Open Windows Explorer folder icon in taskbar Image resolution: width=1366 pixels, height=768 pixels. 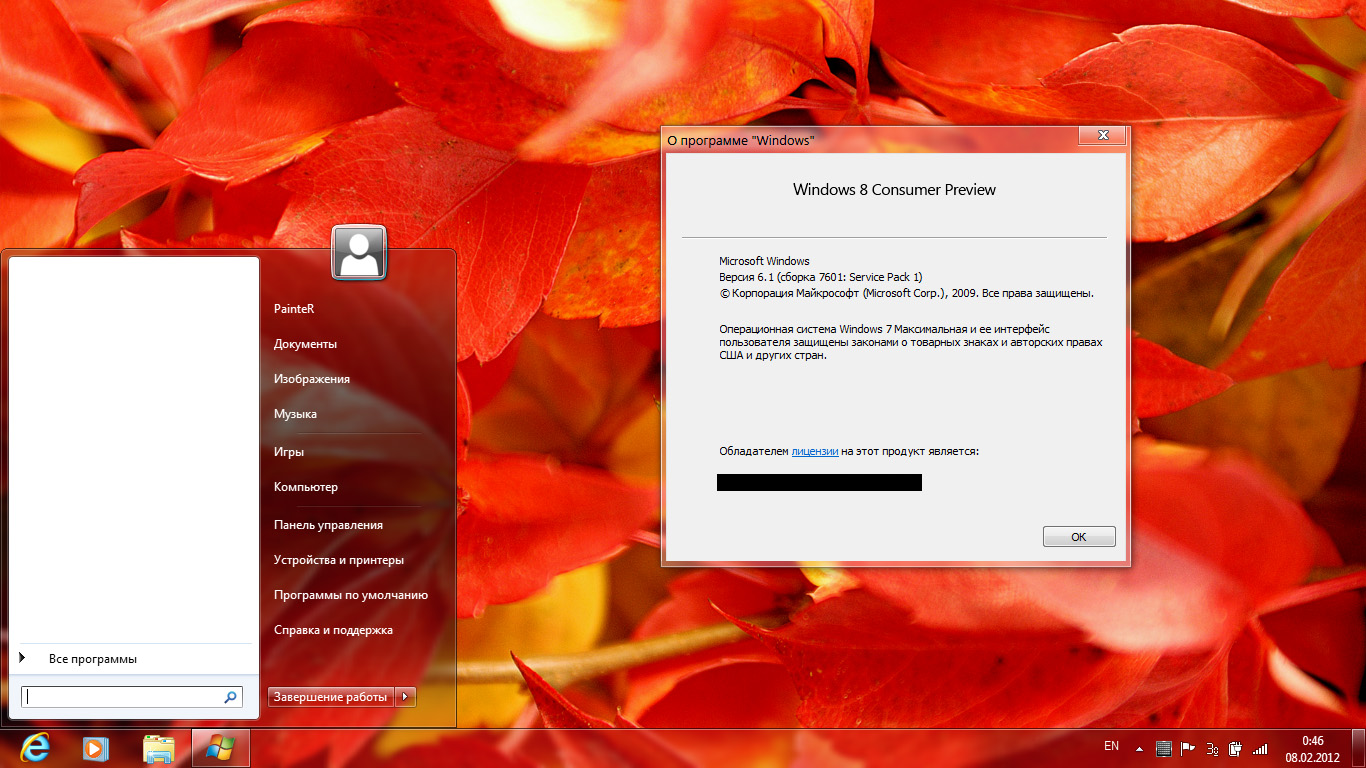pos(159,748)
